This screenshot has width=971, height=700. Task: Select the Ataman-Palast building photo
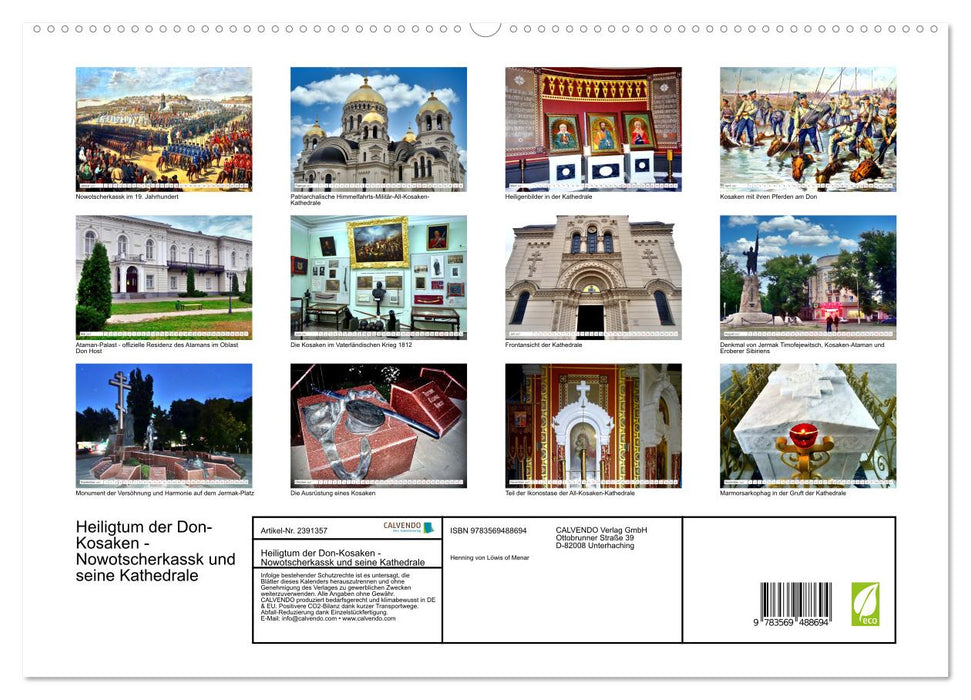(164, 278)
